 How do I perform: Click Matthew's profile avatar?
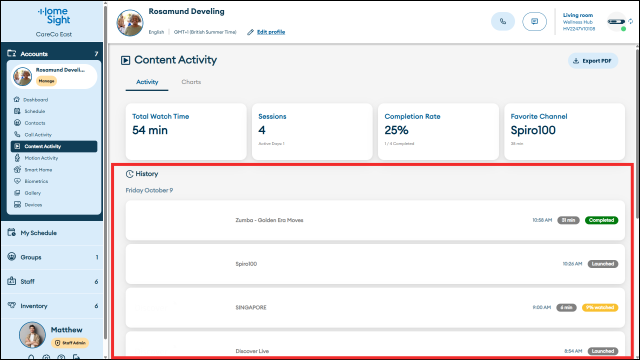pos(32,335)
